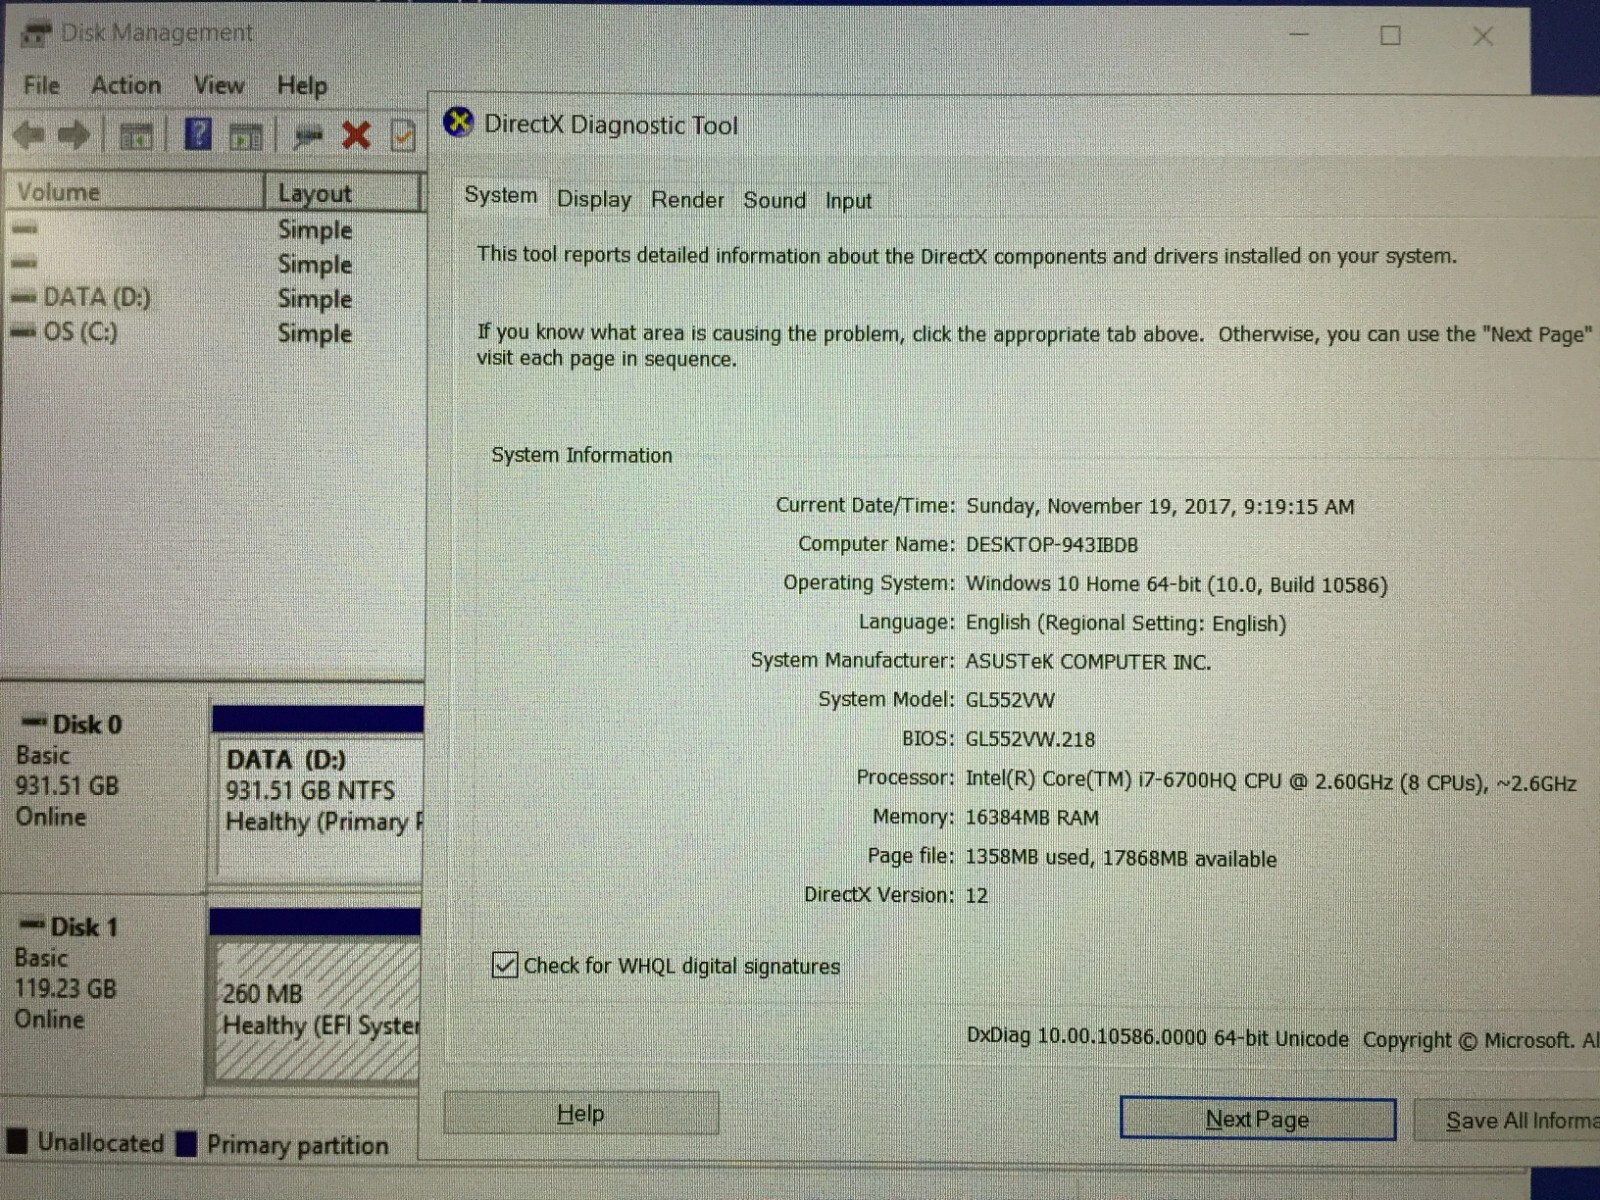
Task: Click the Windows 10 Home 64-bit value
Action: click(x=1176, y=584)
